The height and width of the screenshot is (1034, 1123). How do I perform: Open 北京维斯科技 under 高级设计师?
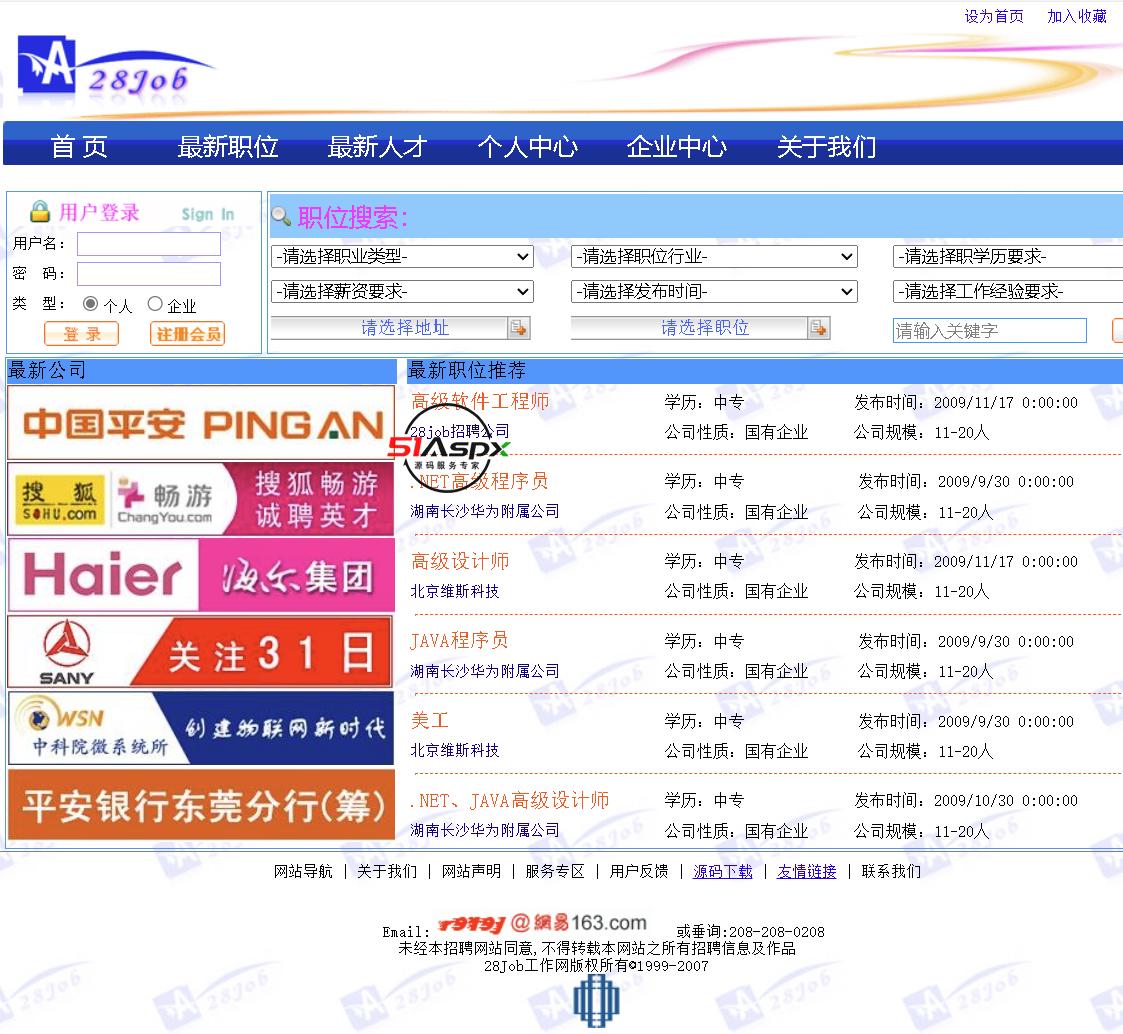click(x=455, y=591)
